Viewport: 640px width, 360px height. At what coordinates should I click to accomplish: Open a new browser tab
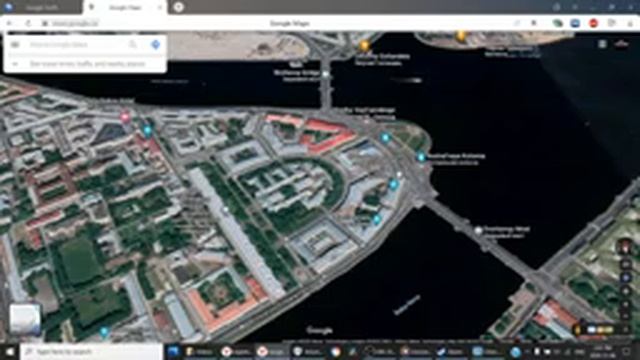[178, 7]
